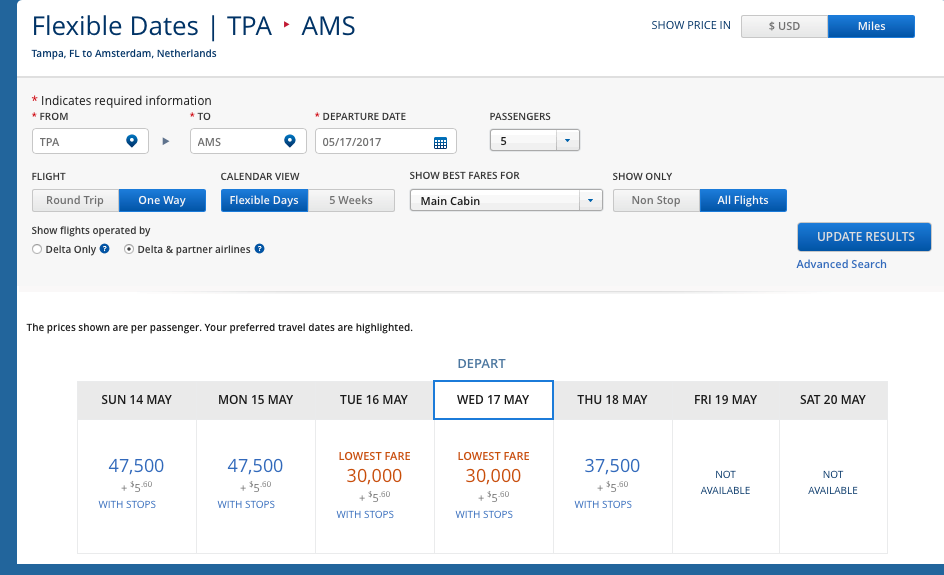Select the TUE 16 MAY column header
Viewport: 944px width, 575px height.
pyautogui.click(x=374, y=400)
